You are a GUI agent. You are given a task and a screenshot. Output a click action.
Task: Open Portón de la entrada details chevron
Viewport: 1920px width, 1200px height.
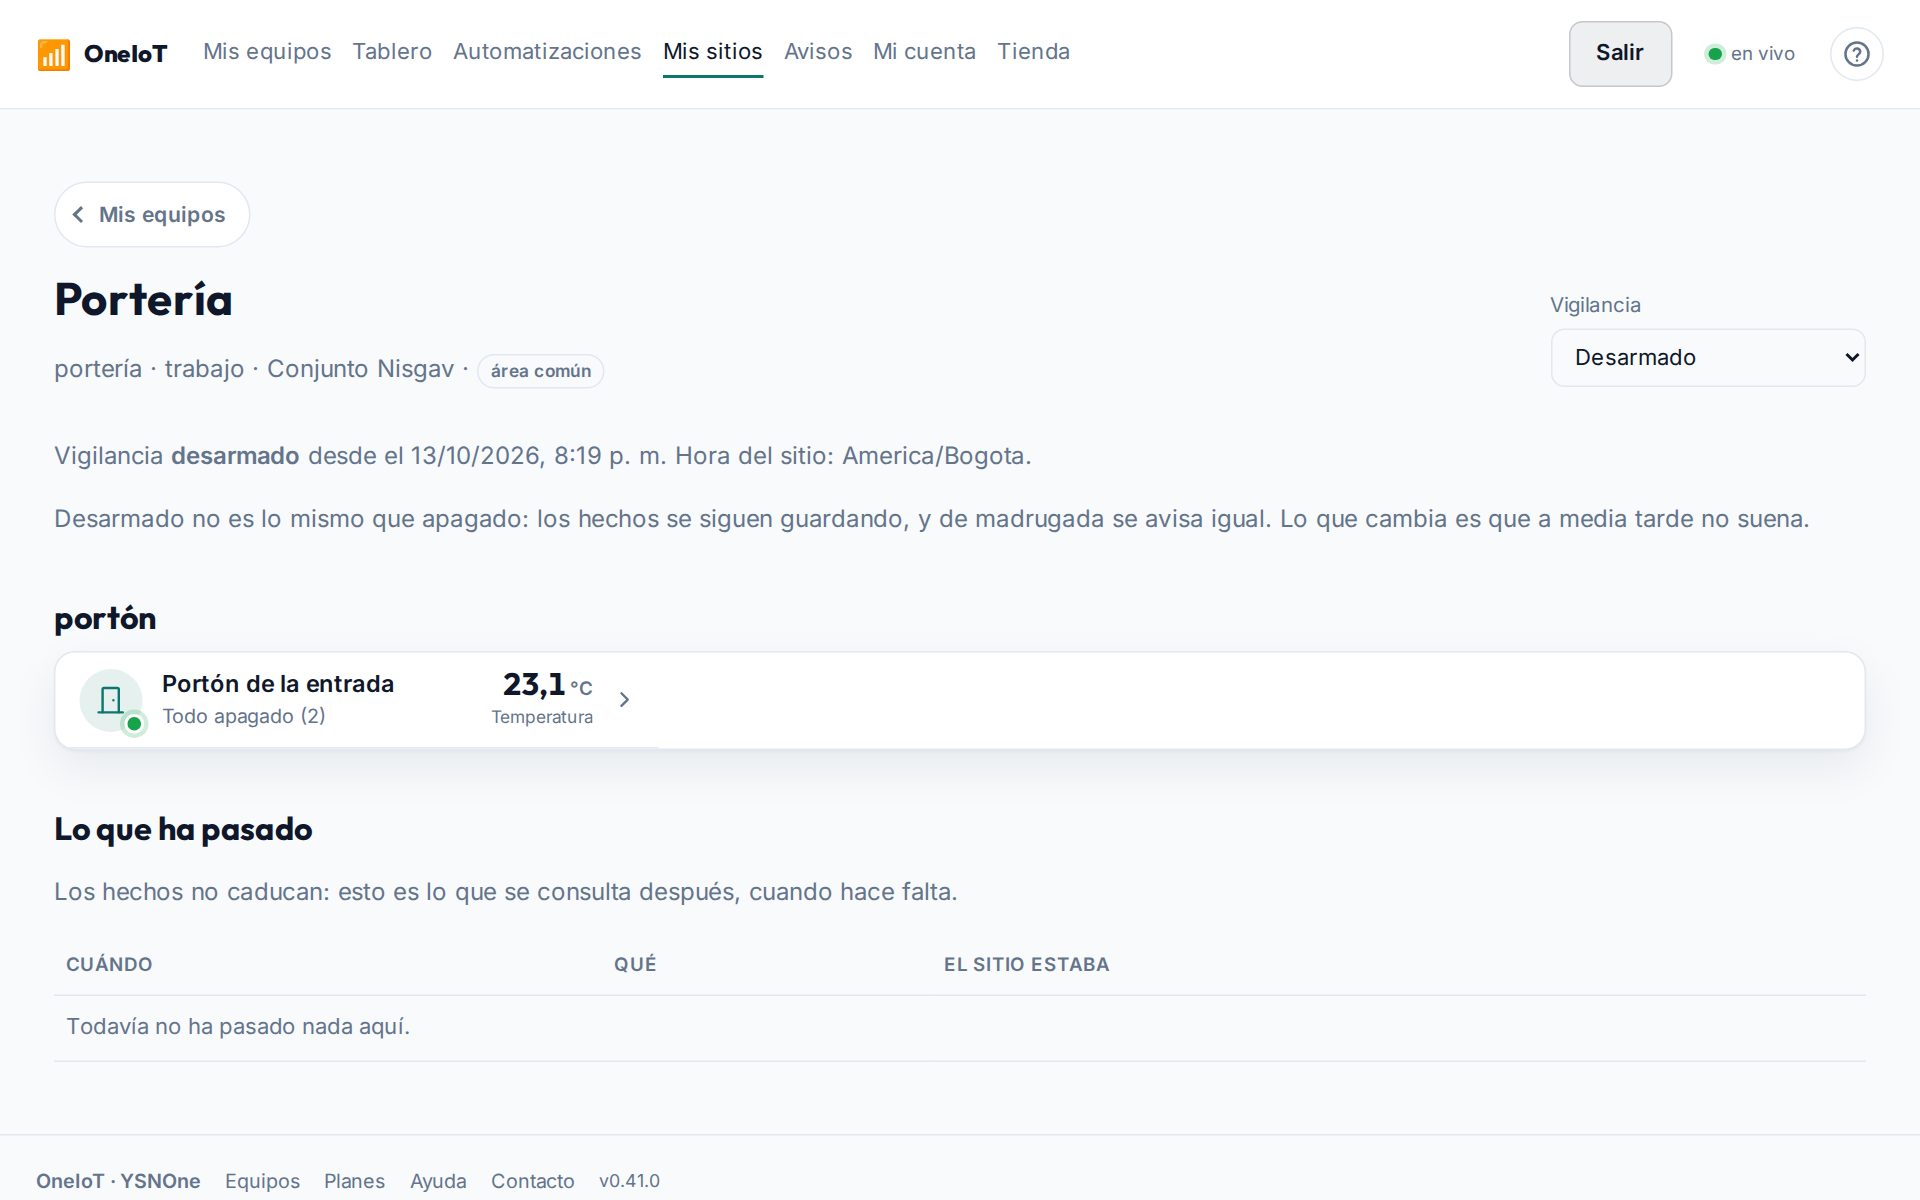pyautogui.click(x=624, y=699)
